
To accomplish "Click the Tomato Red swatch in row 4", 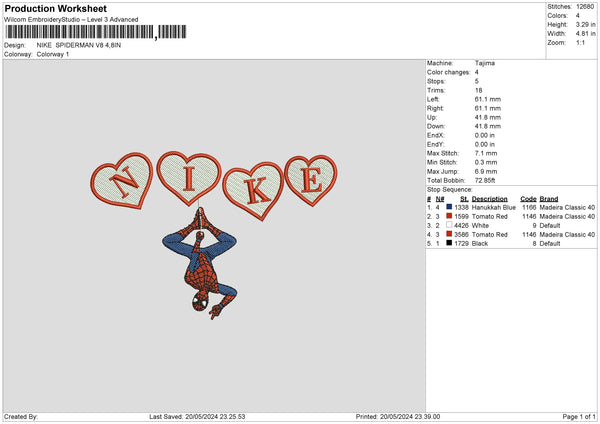I will (x=449, y=234).
